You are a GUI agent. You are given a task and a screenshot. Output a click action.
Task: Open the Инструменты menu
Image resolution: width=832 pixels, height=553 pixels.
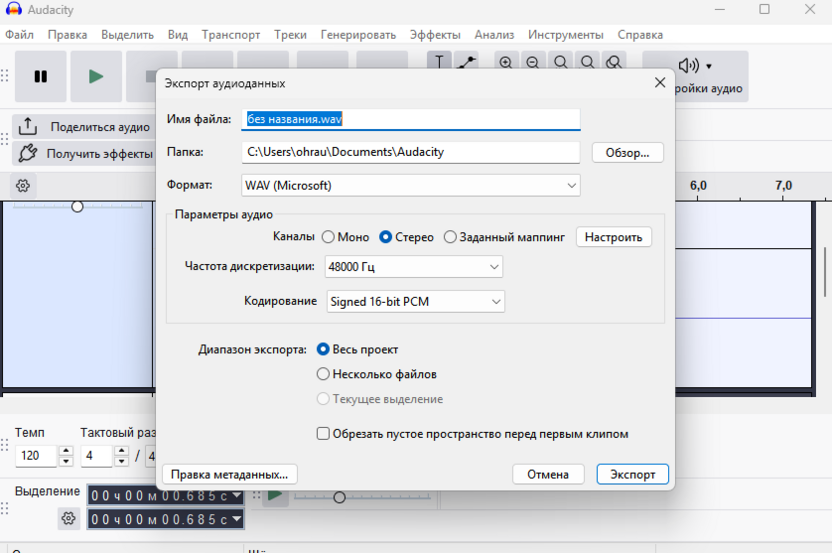click(566, 34)
